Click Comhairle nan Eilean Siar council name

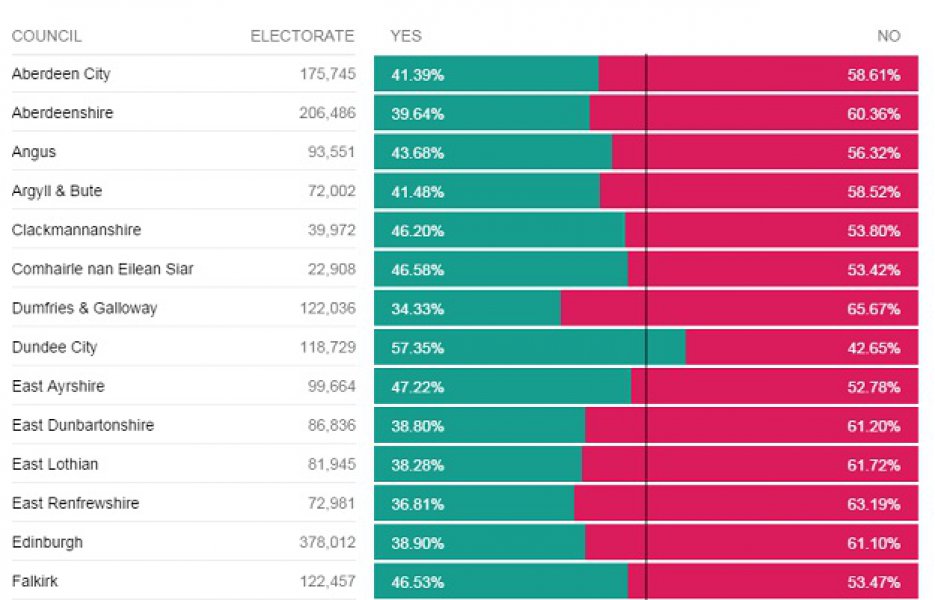[x=103, y=269]
